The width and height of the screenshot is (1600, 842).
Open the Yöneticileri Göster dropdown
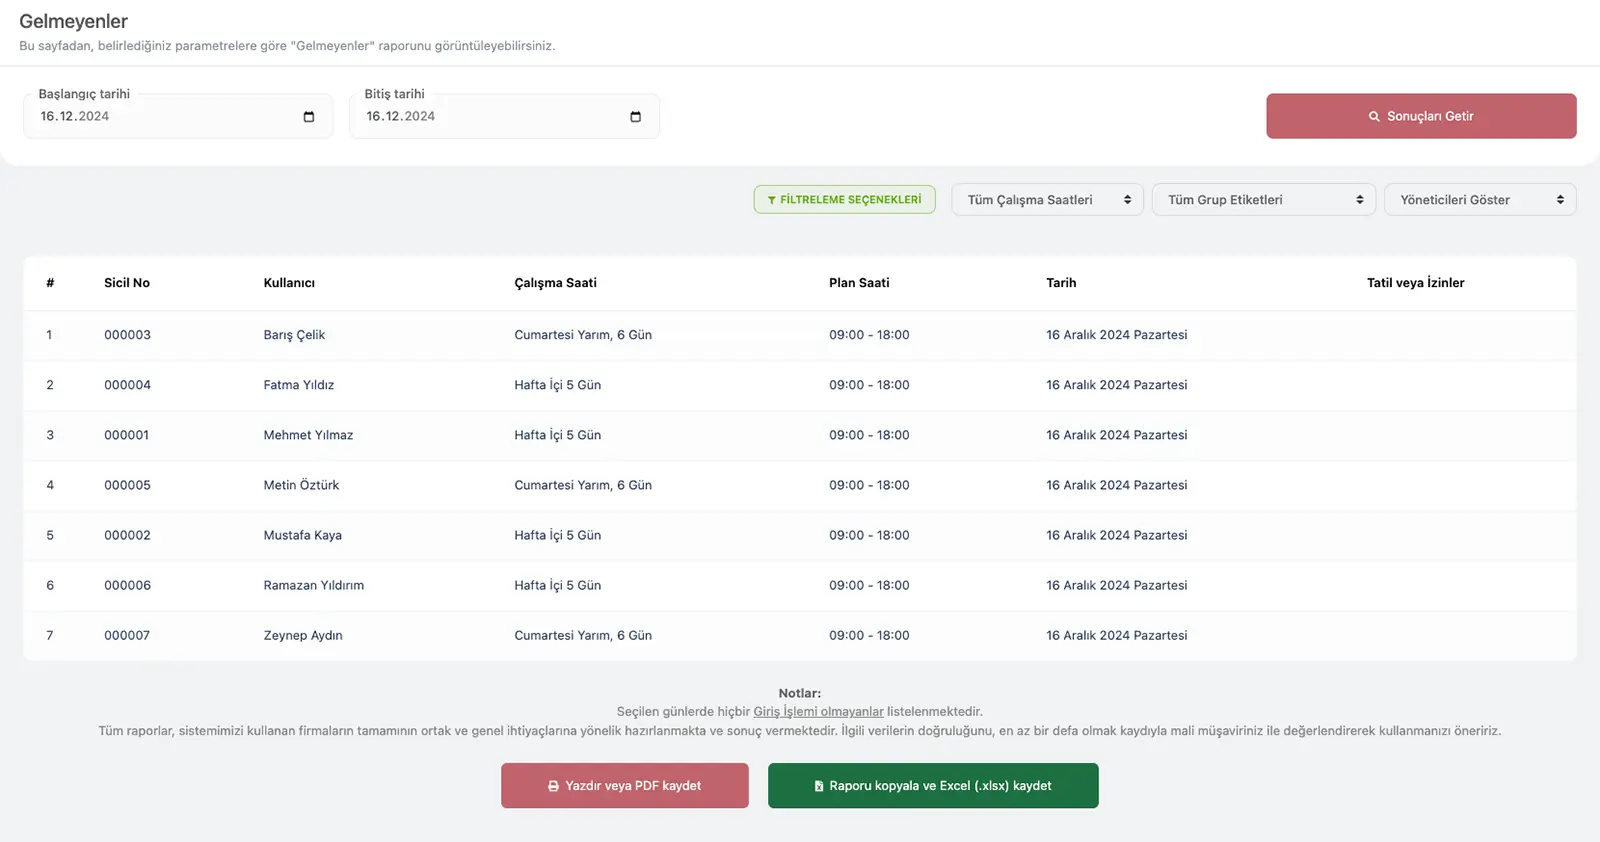tap(1479, 200)
